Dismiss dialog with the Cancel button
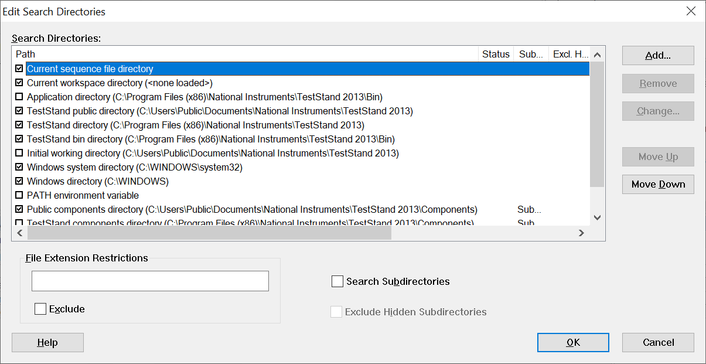706x364 pixels. (x=658, y=342)
